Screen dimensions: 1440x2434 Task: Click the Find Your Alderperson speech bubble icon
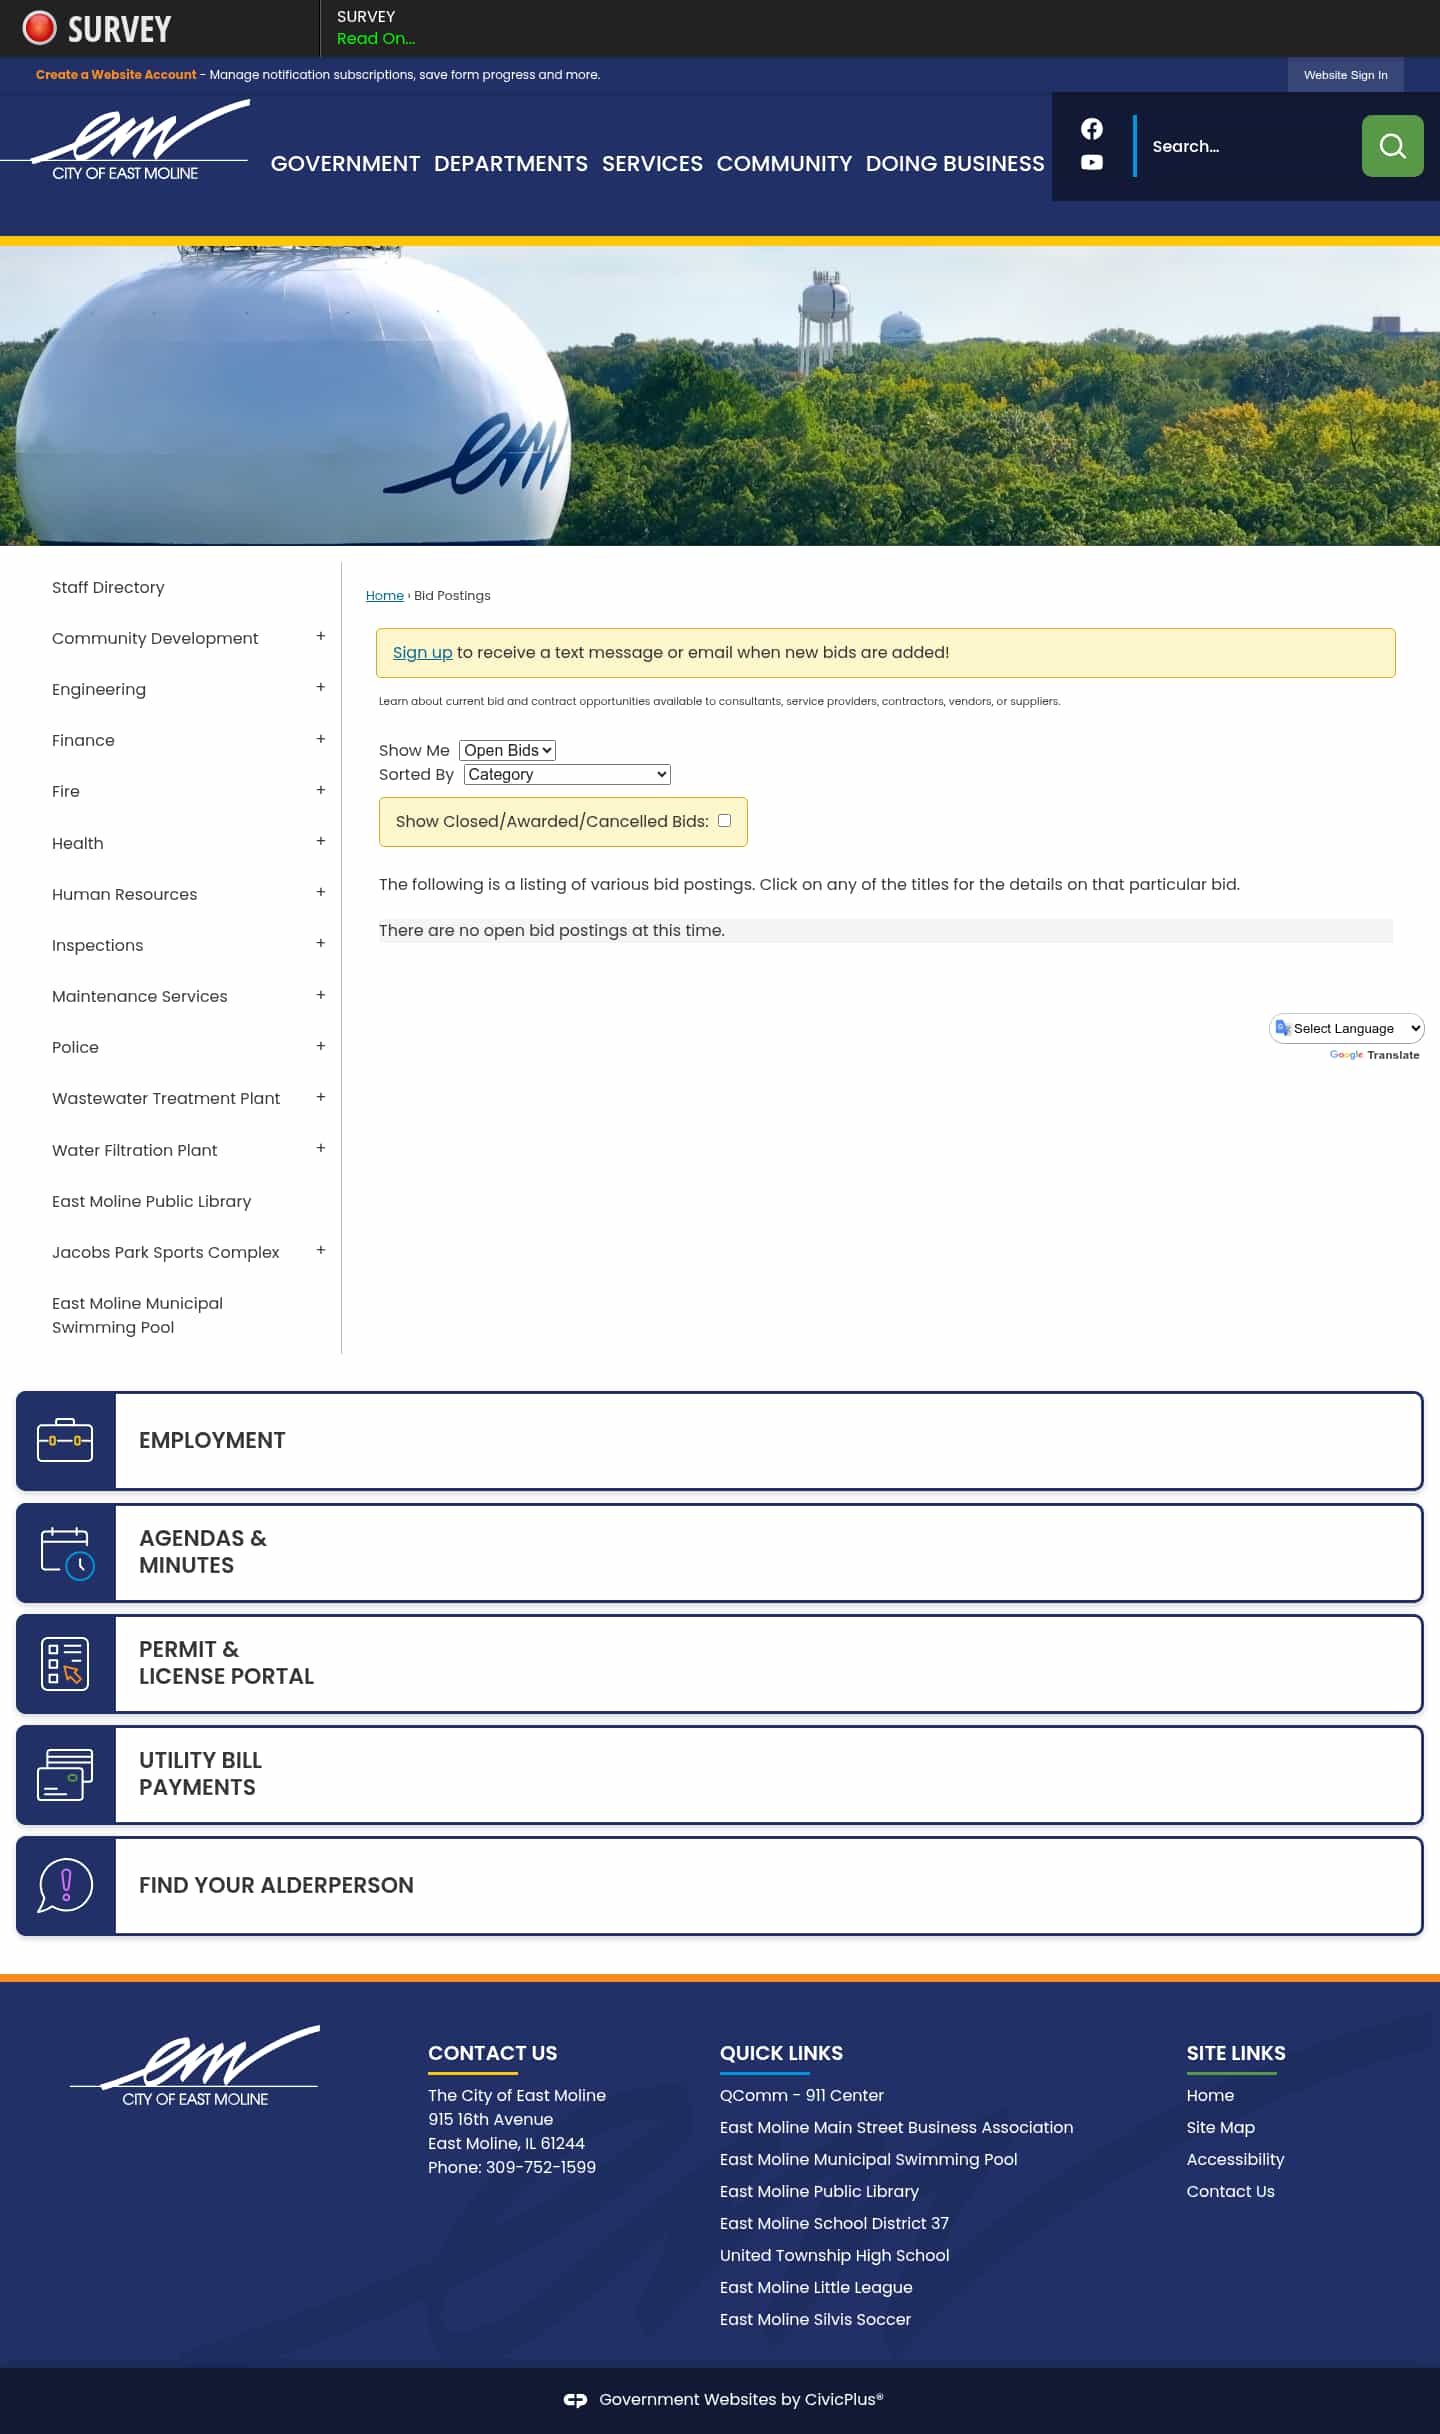pyautogui.click(x=65, y=1885)
